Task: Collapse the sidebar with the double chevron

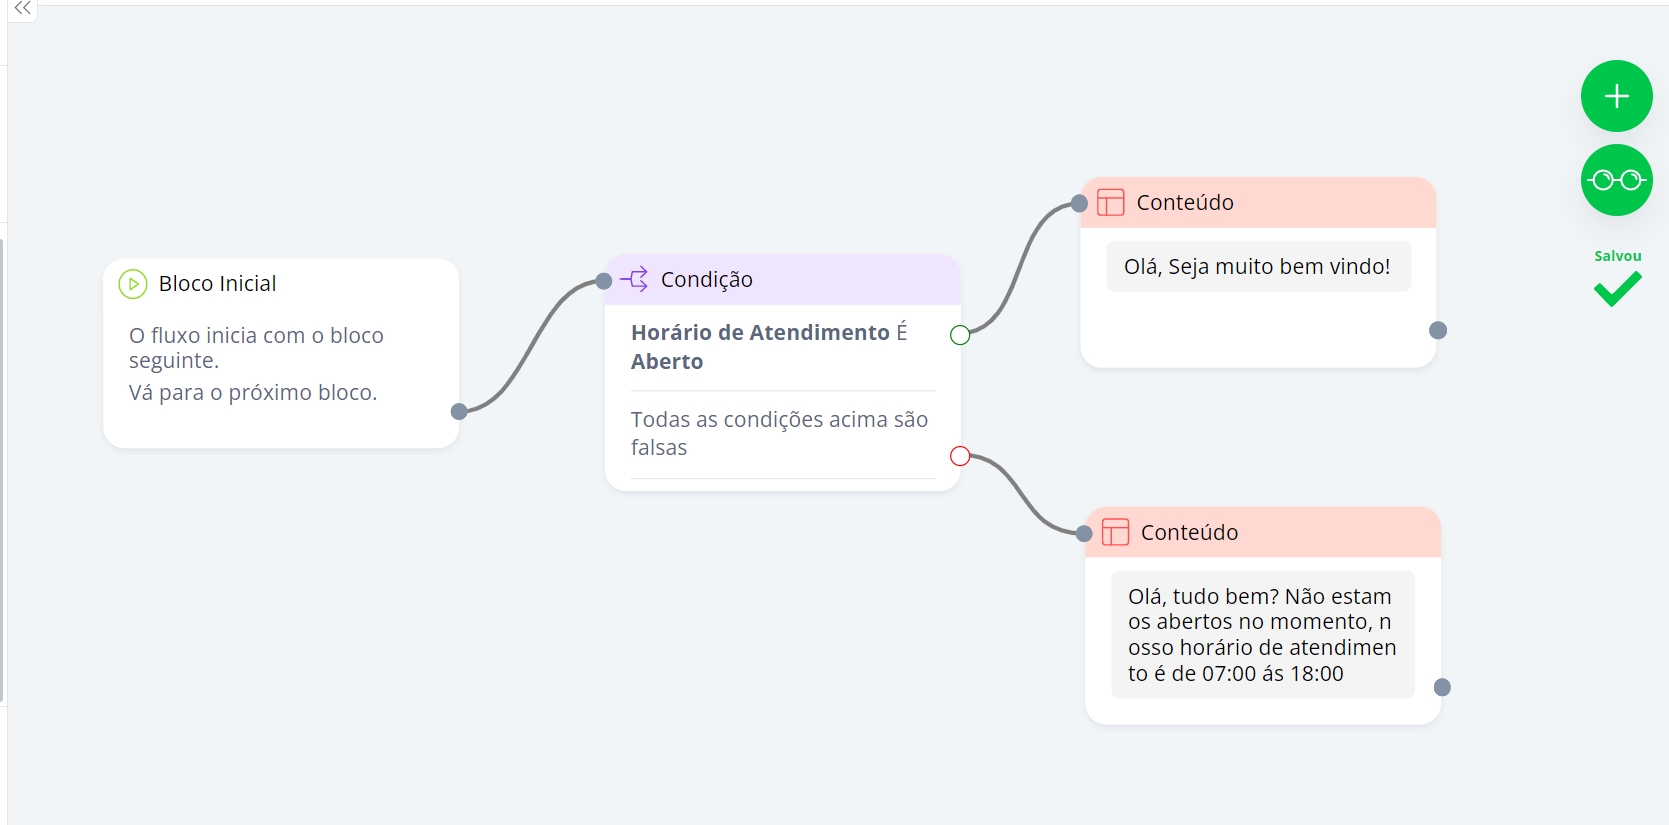Action: (x=22, y=9)
